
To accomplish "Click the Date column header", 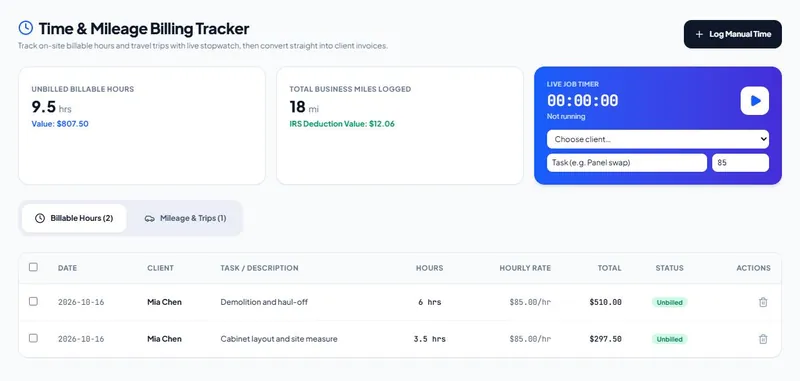I will pos(67,268).
